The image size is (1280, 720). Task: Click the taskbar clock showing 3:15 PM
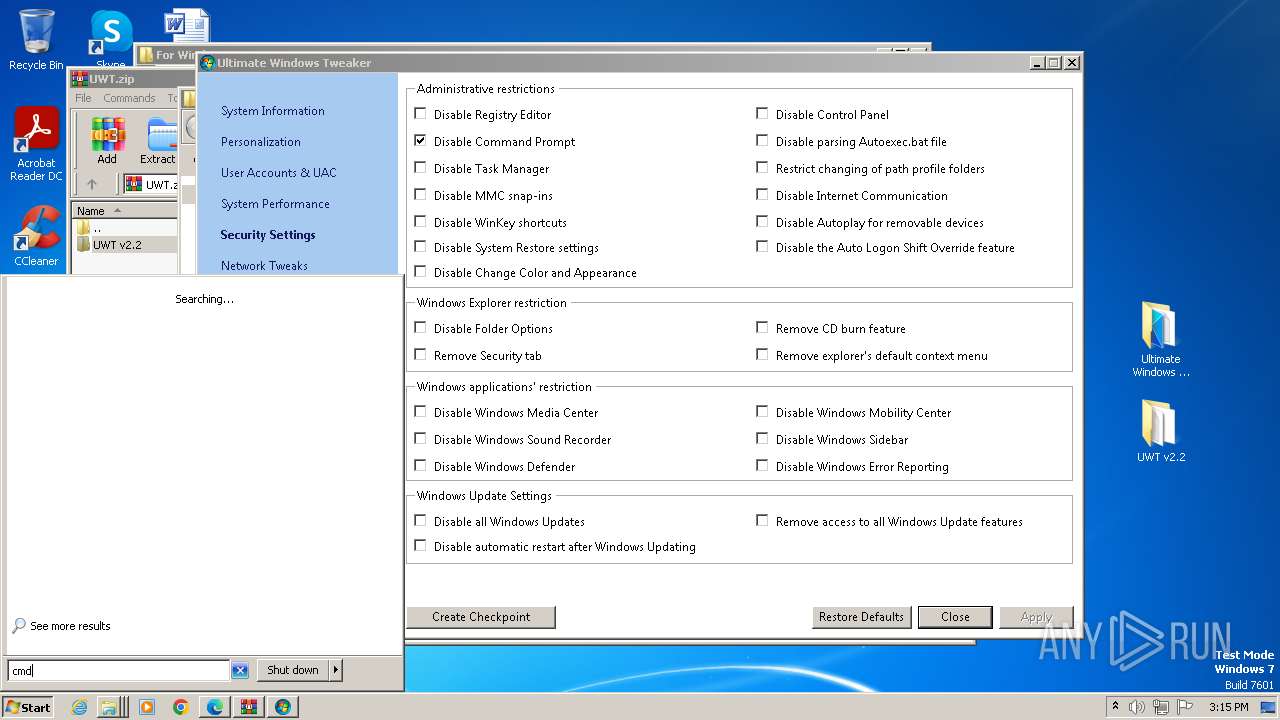pyautogui.click(x=1228, y=707)
